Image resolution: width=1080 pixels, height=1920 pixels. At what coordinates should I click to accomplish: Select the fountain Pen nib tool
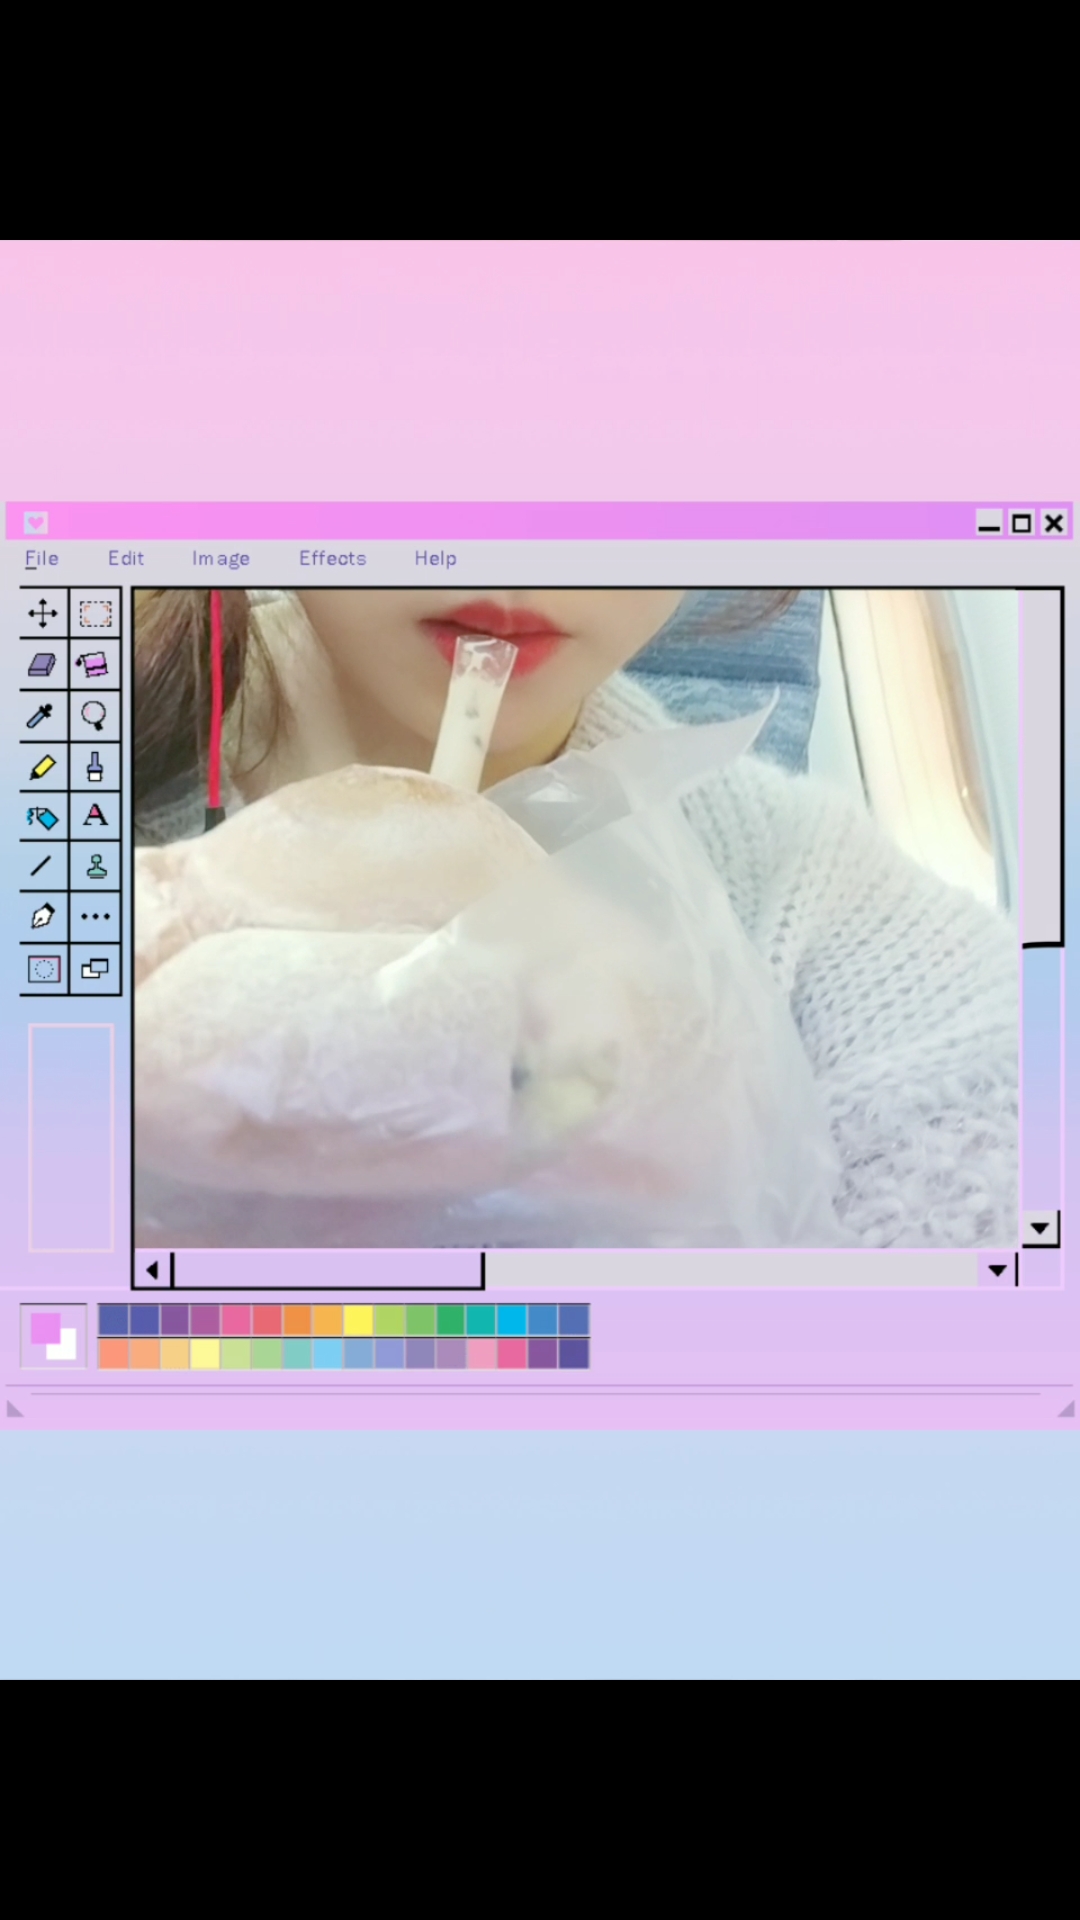coord(43,917)
